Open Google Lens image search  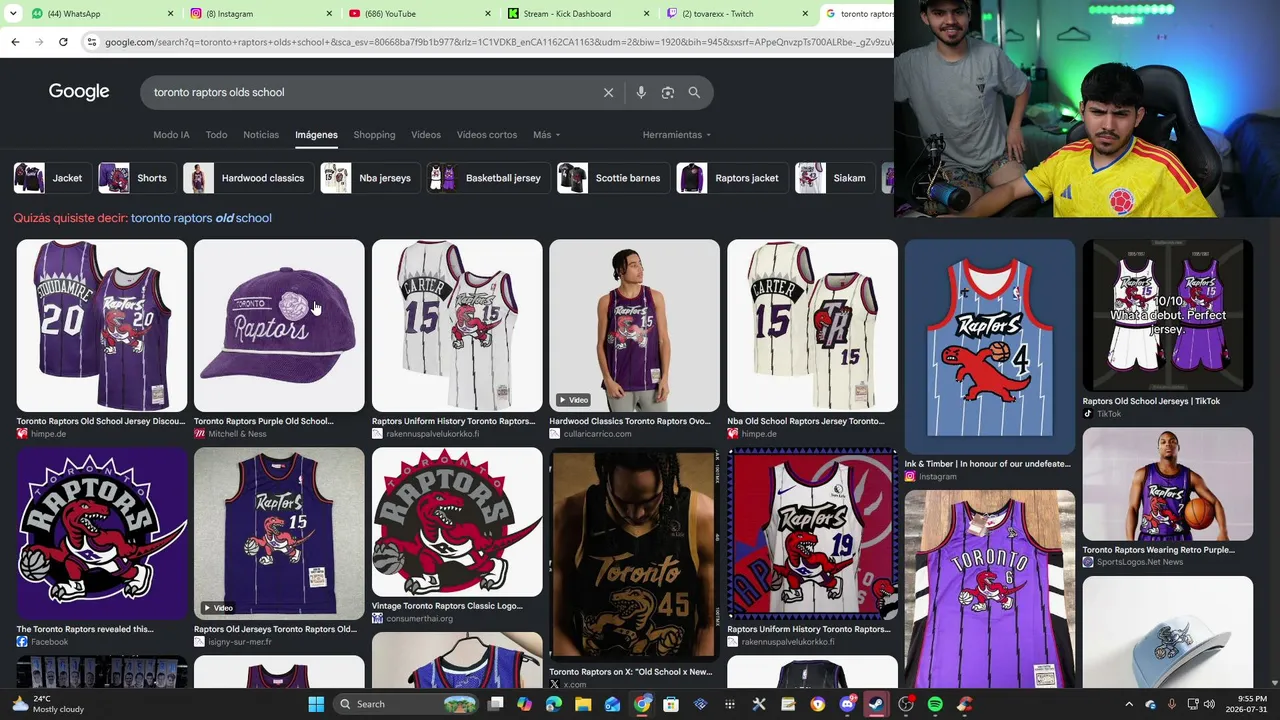click(668, 92)
